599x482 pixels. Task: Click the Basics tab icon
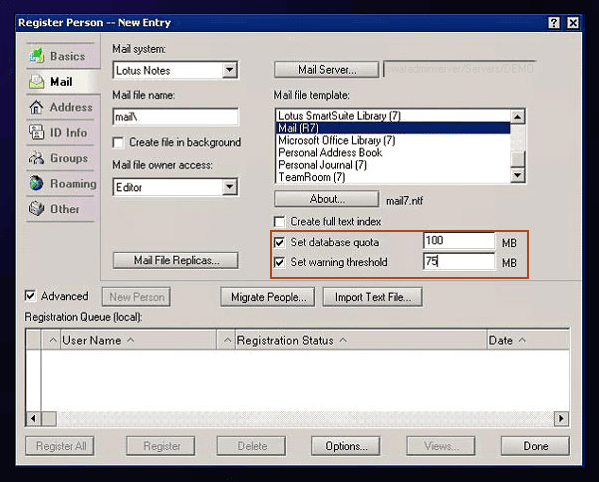37,56
